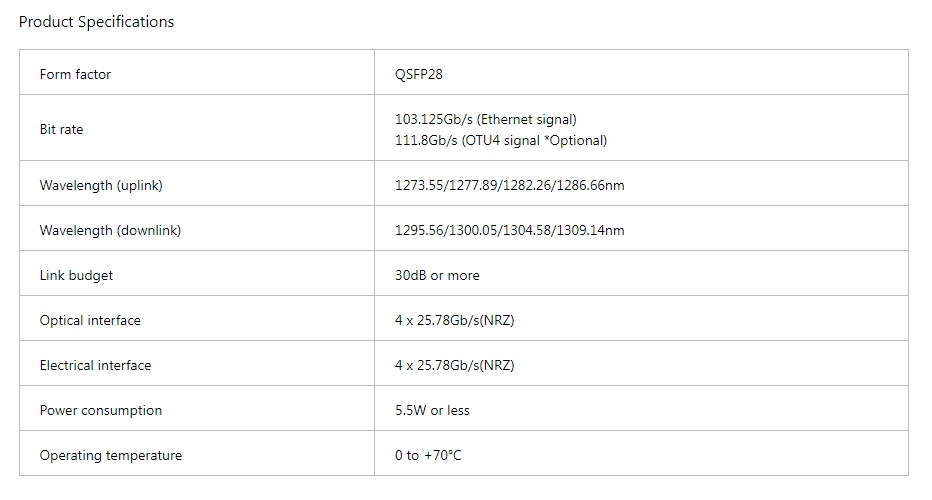Click the 30dB or more value

tap(437, 276)
